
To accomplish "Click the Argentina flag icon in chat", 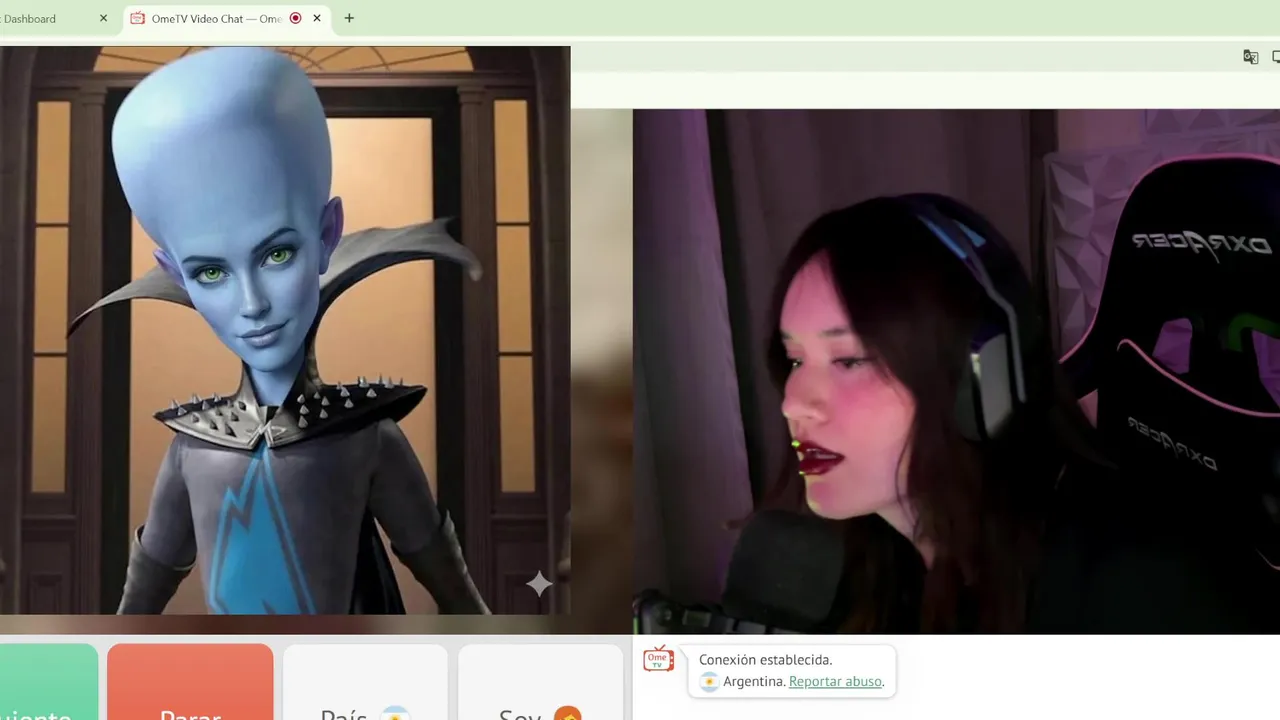I will point(709,682).
